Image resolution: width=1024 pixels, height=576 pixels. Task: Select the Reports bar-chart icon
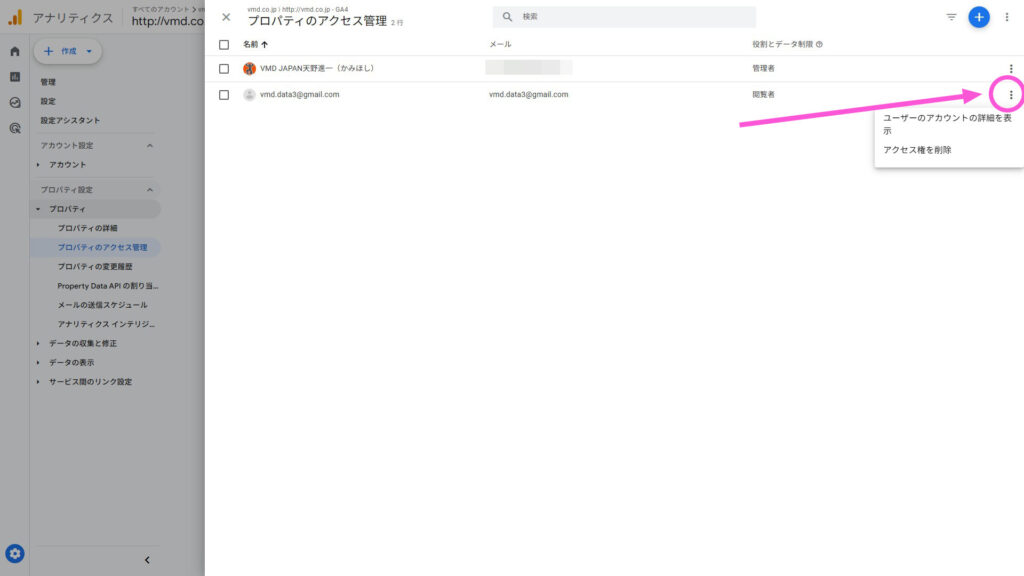pos(13,75)
